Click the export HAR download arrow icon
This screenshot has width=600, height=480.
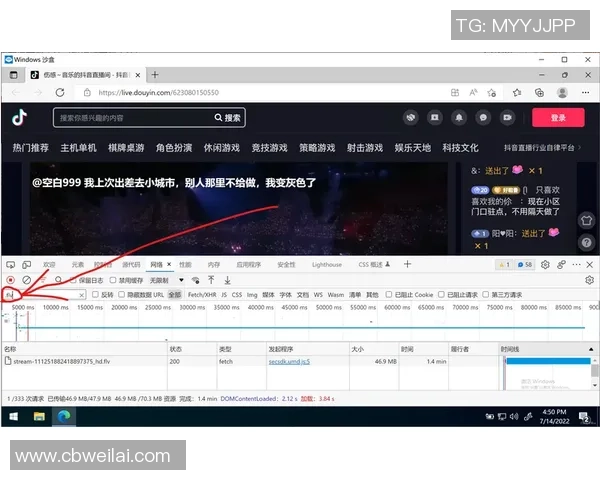pos(227,280)
